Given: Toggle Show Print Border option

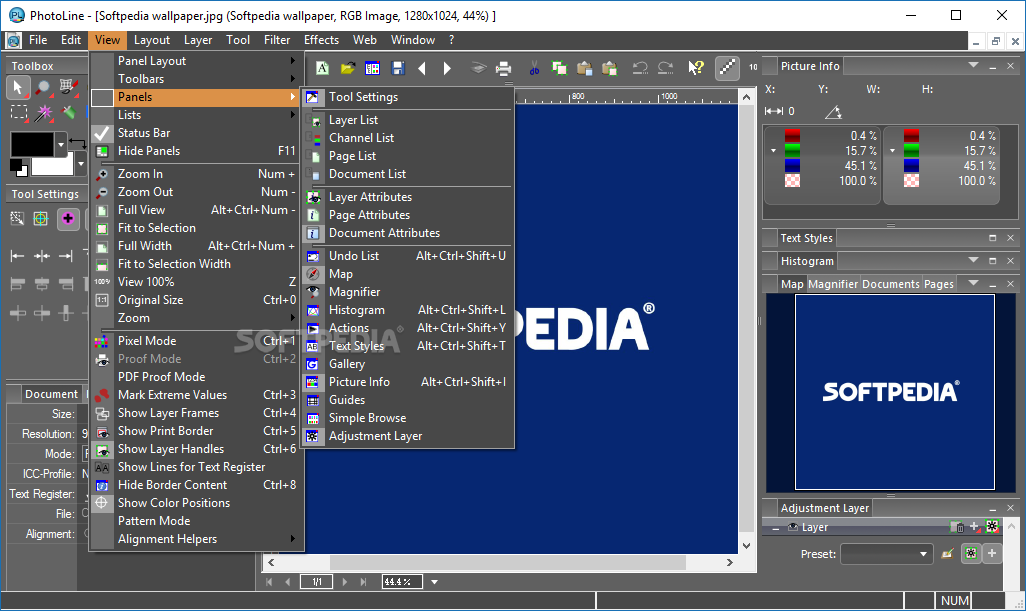Looking at the screenshot, I should [196, 431].
